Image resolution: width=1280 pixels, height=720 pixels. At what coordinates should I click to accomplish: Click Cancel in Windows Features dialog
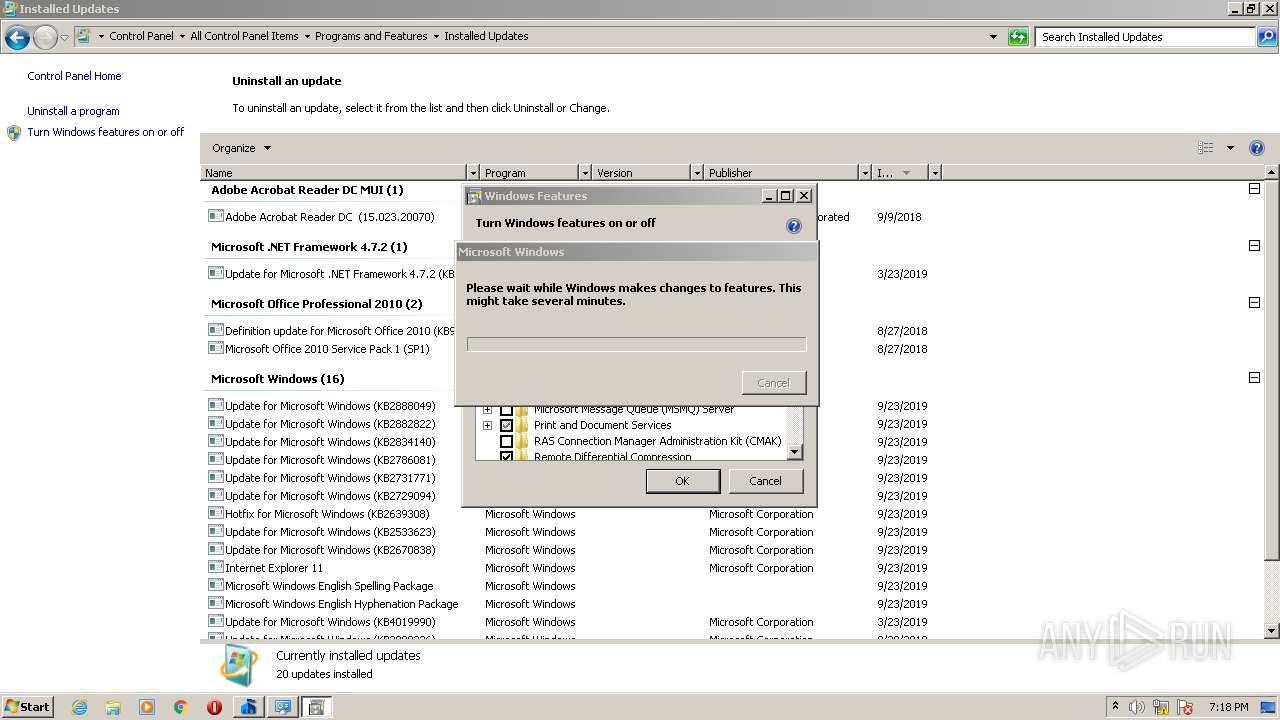765,481
